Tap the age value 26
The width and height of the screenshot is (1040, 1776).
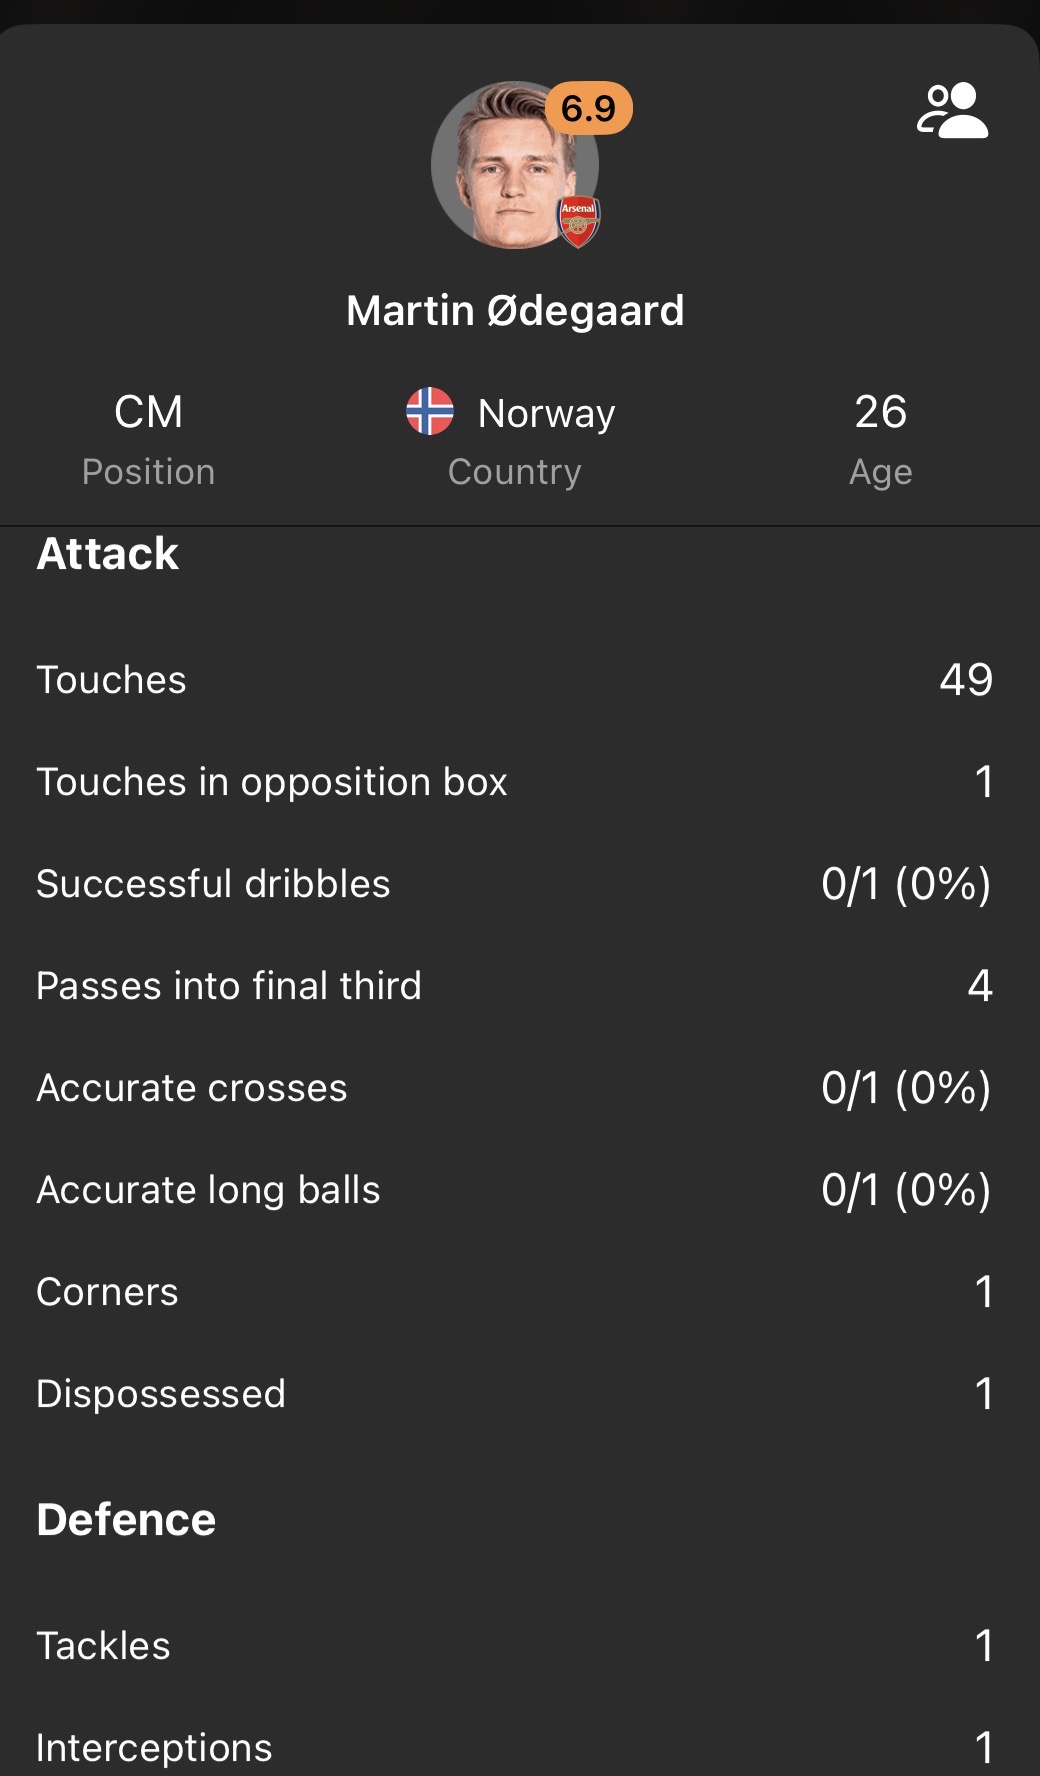(x=880, y=412)
